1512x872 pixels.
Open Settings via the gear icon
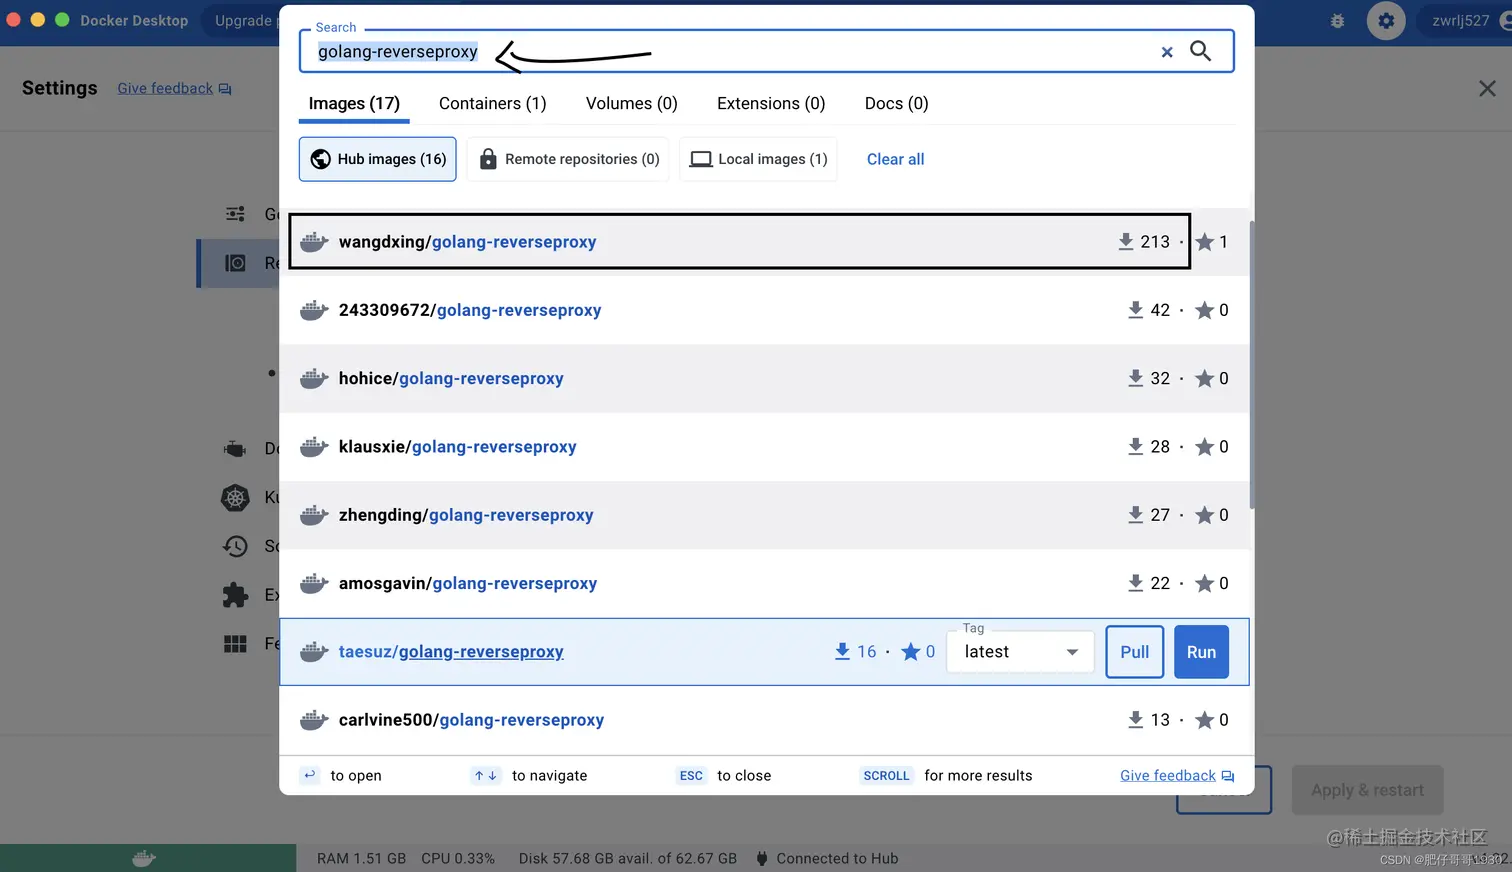click(1386, 21)
